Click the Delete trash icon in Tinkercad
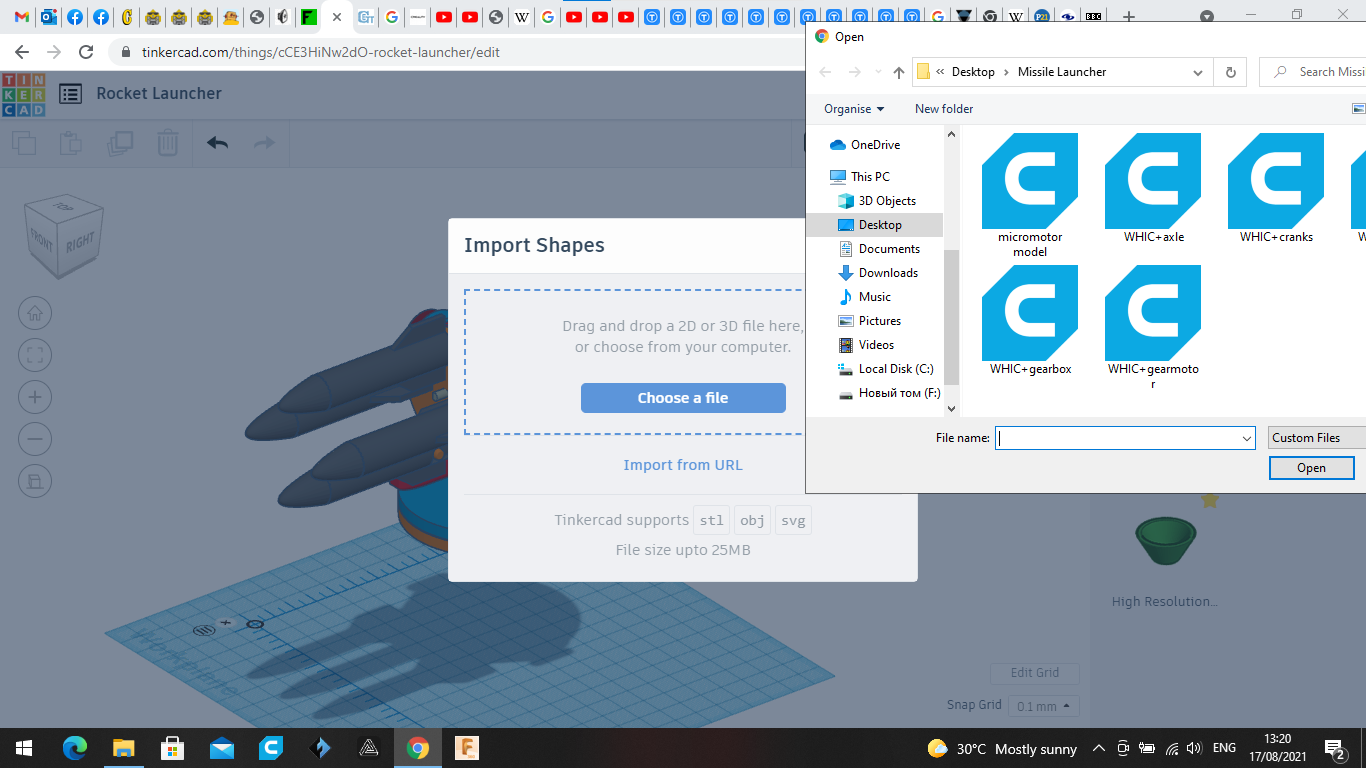 (168, 143)
